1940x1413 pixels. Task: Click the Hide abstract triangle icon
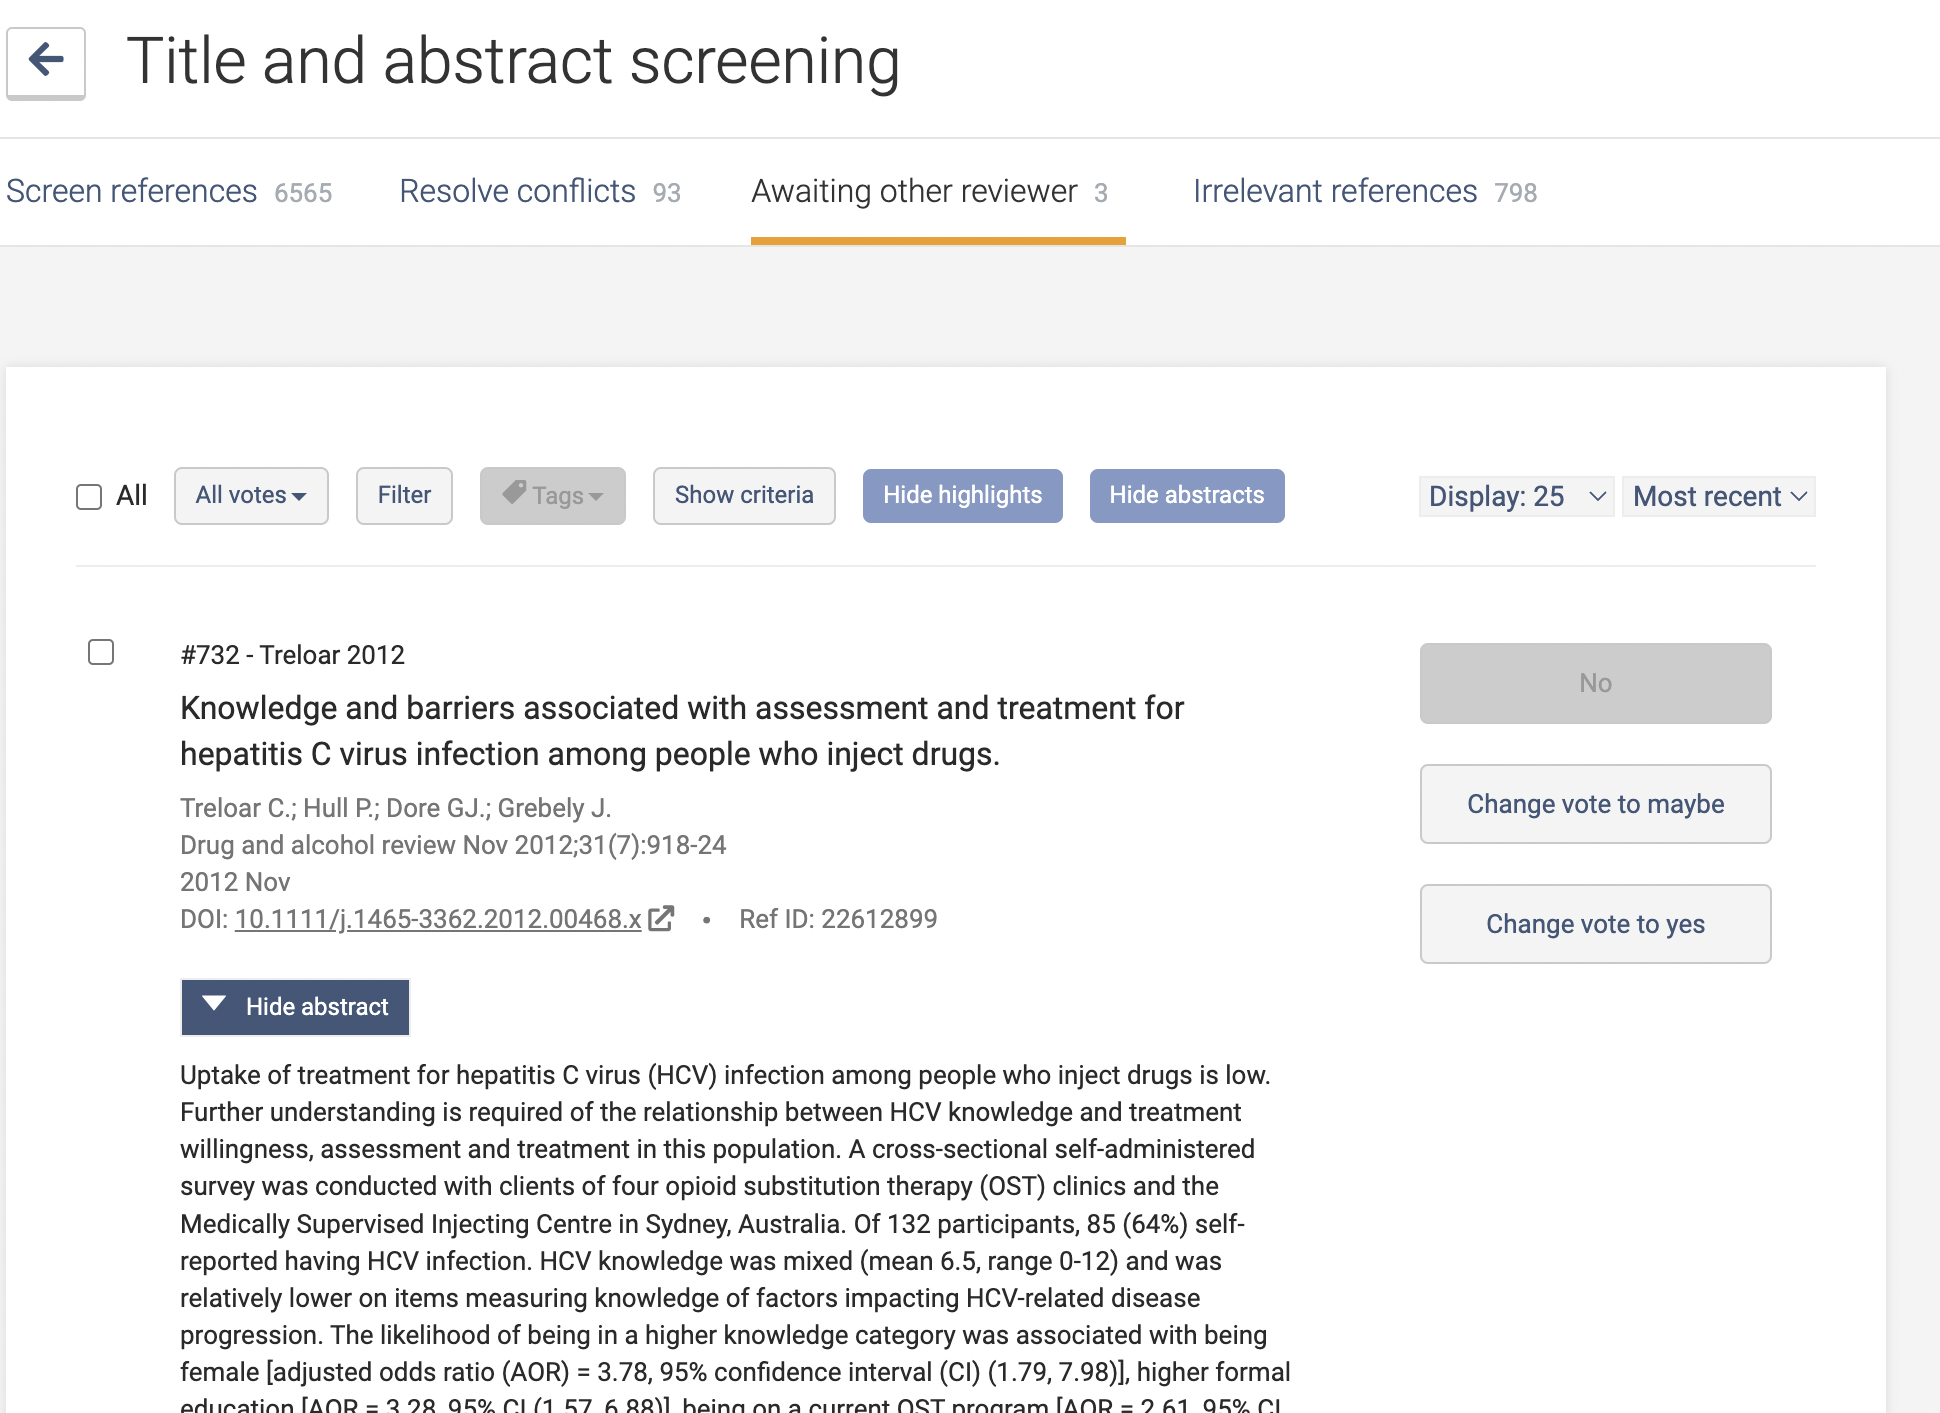tap(213, 1004)
